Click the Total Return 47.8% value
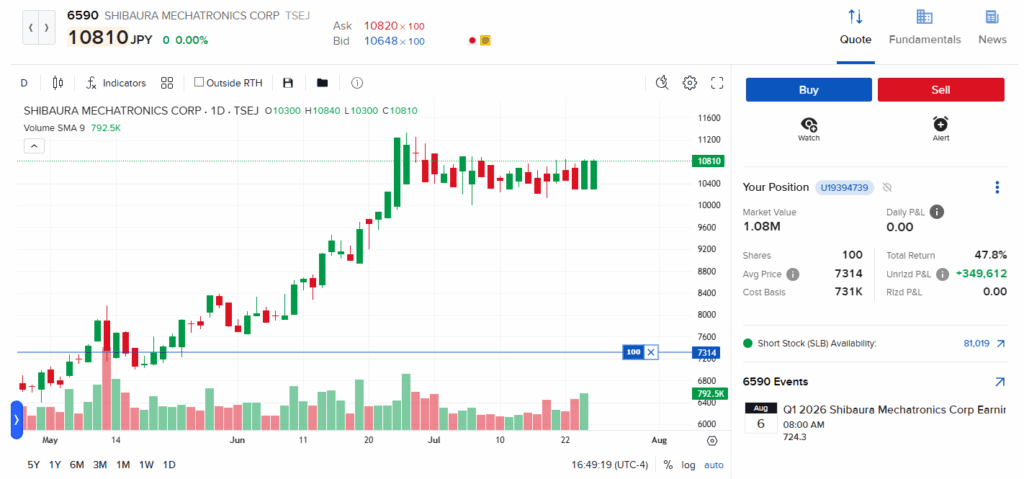This screenshot has height=479, width=1024. pyautogui.click(x=990, y=256)
